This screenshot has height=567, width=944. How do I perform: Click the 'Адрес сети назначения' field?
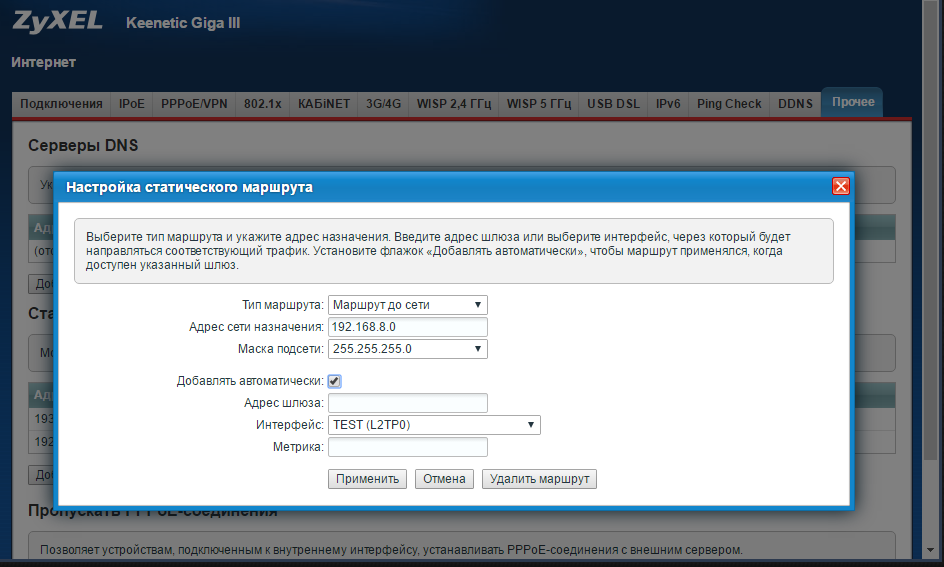coord(407,327)
